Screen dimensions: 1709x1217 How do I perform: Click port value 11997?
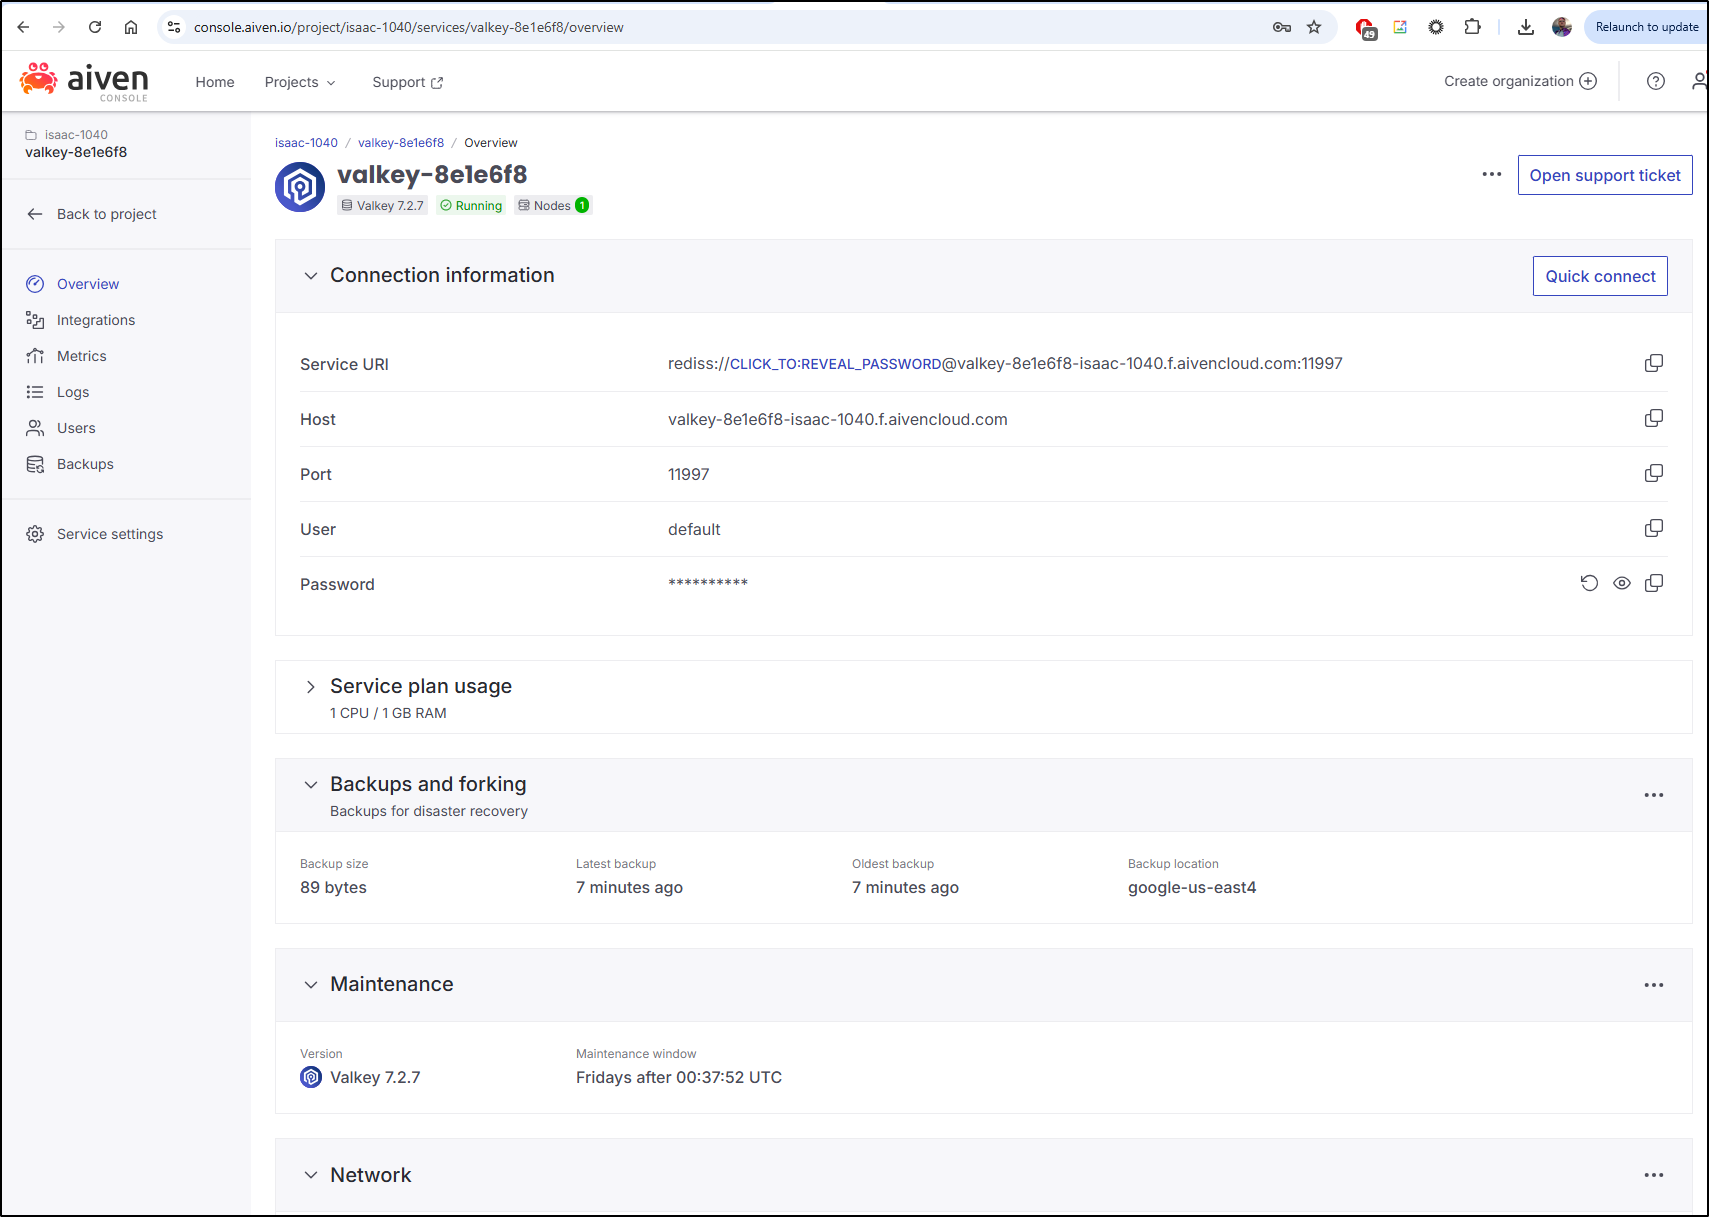pos(689,474)
